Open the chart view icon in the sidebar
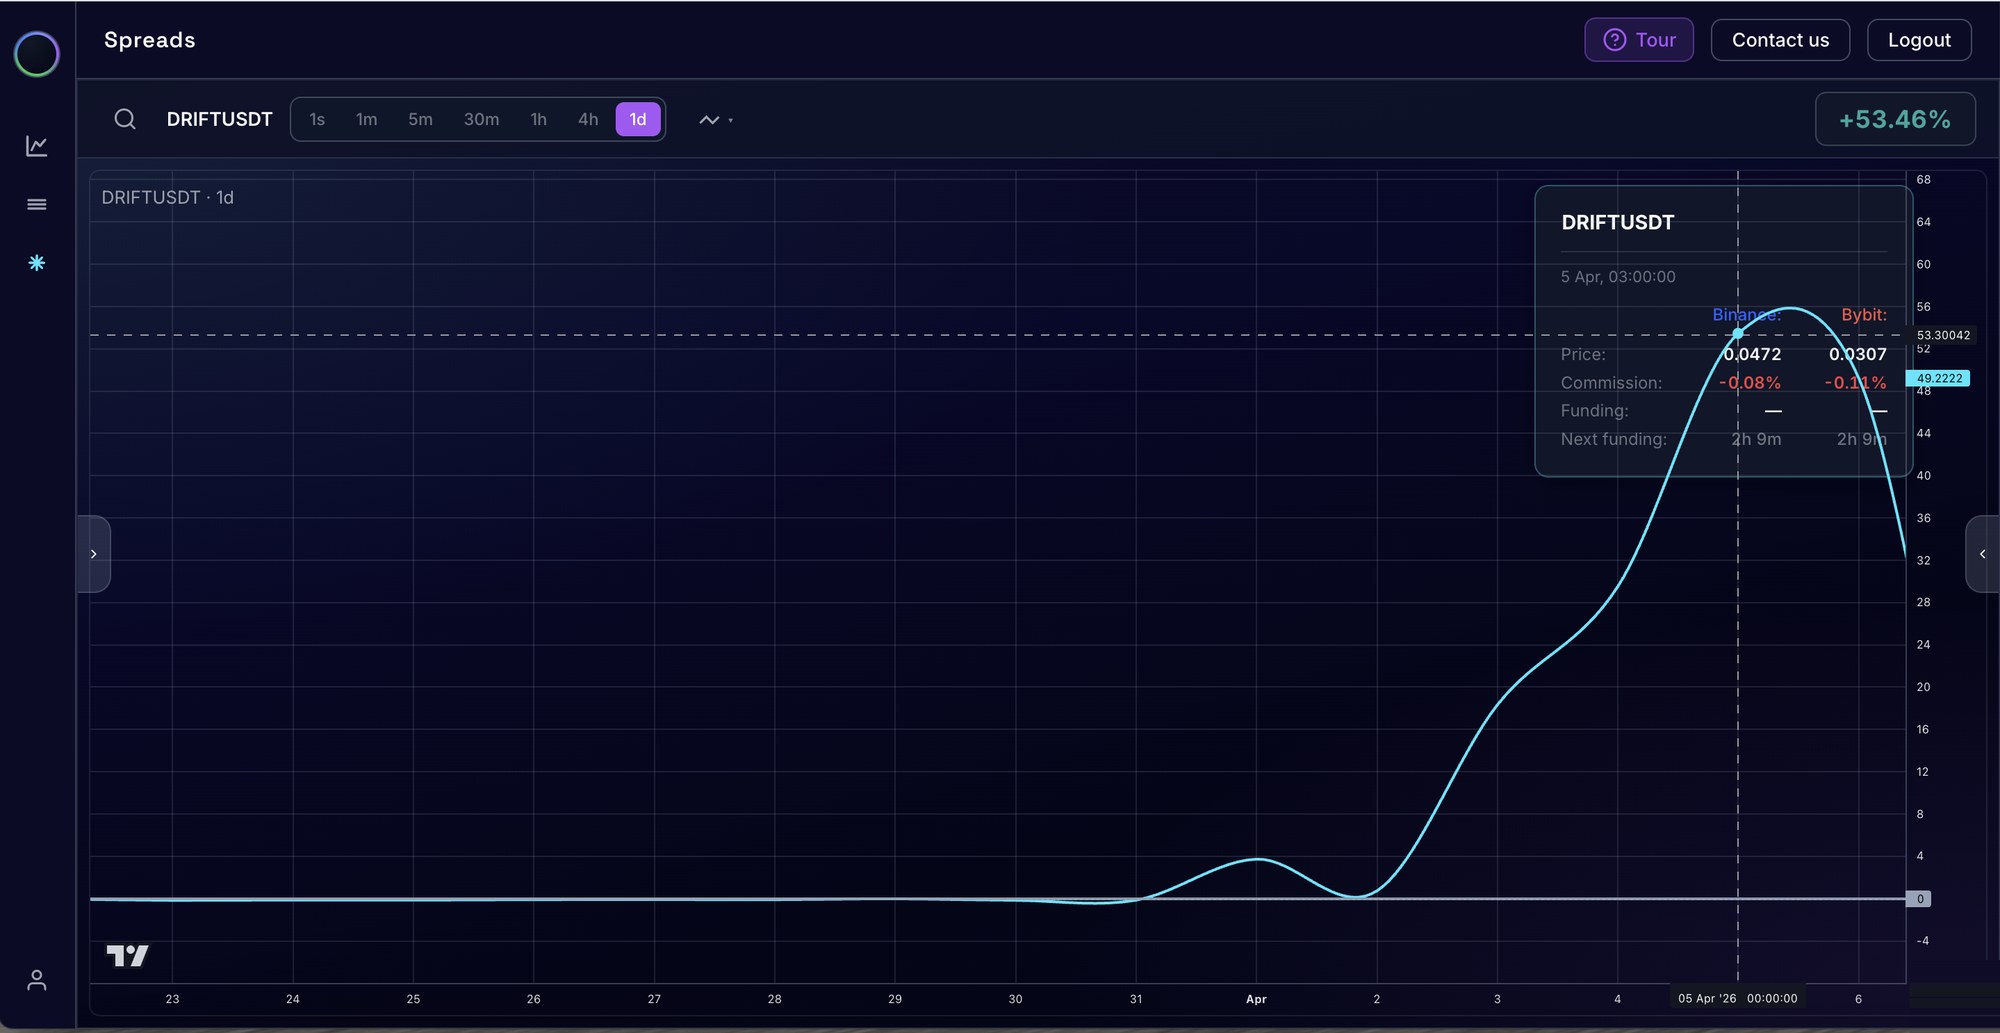Viewport: 2000px width, 1033px height. (37, 146)
